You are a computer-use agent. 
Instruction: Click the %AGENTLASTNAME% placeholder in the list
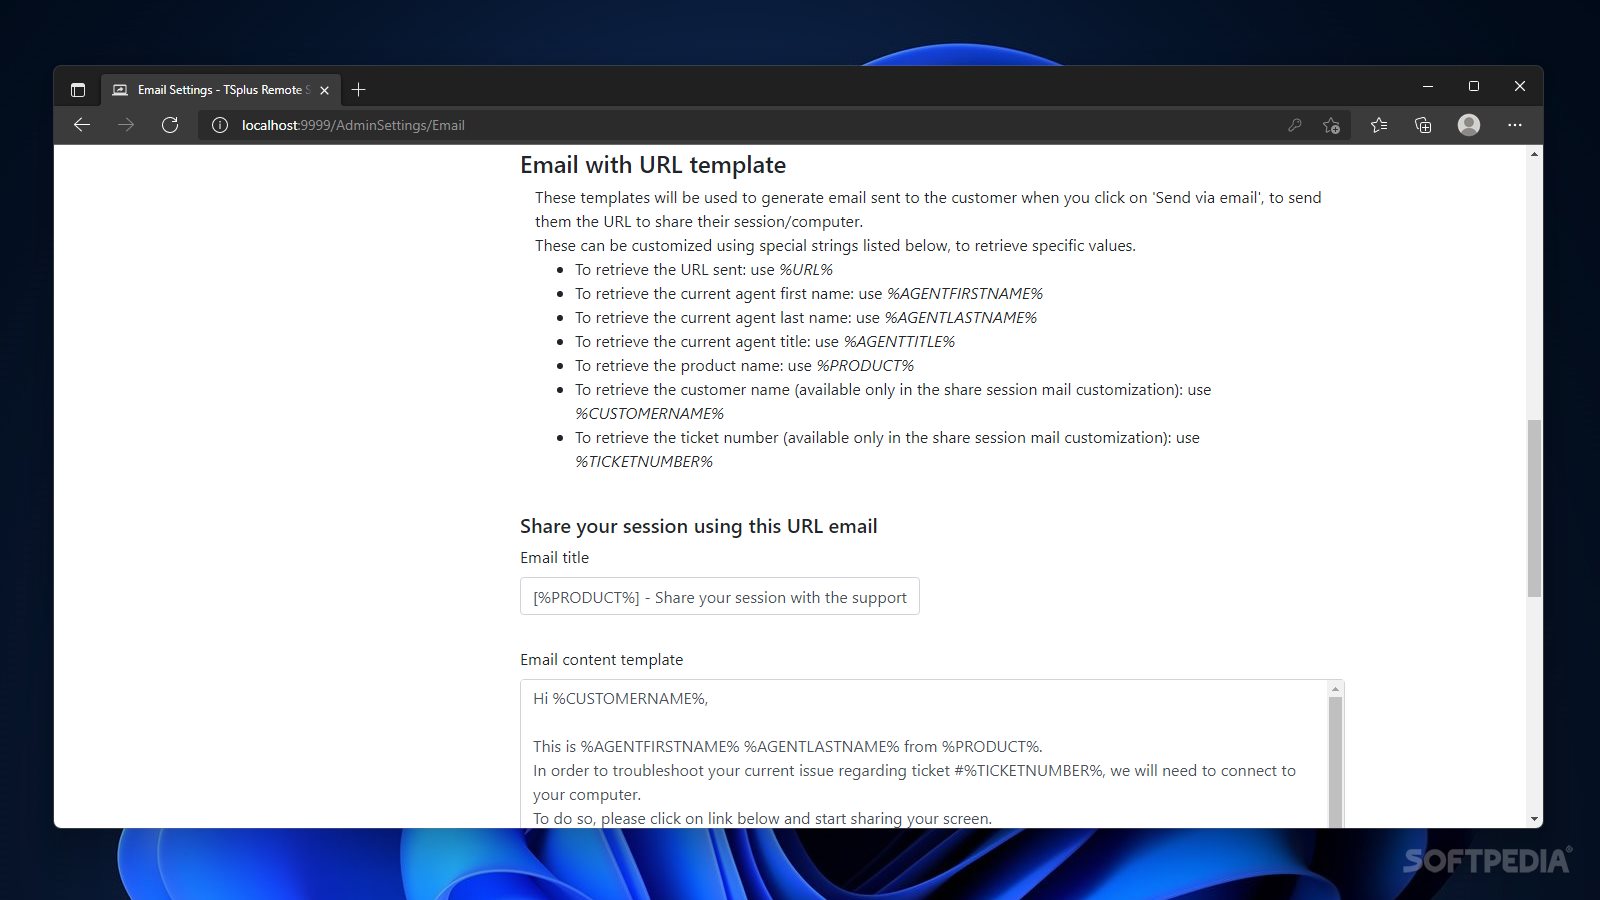click(x=961, y=318)
